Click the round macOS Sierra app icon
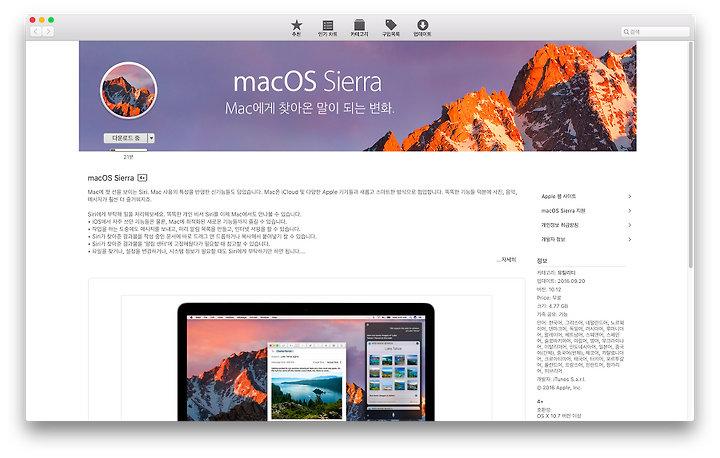The height and width of the screenshot is (458, 720). pos(129,90)
